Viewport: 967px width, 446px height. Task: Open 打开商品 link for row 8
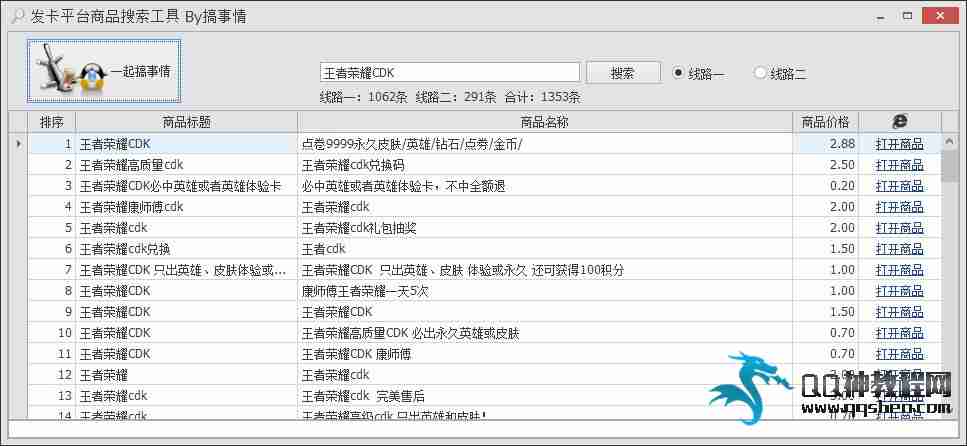point(900,291)
